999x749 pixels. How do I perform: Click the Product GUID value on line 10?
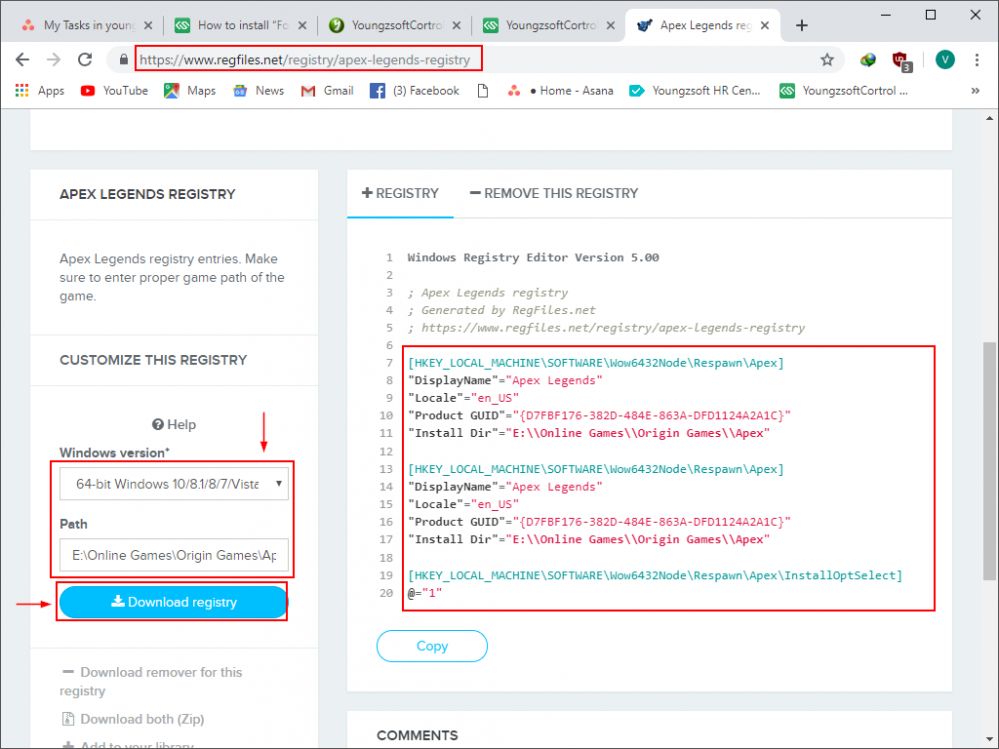pos(652,416)
